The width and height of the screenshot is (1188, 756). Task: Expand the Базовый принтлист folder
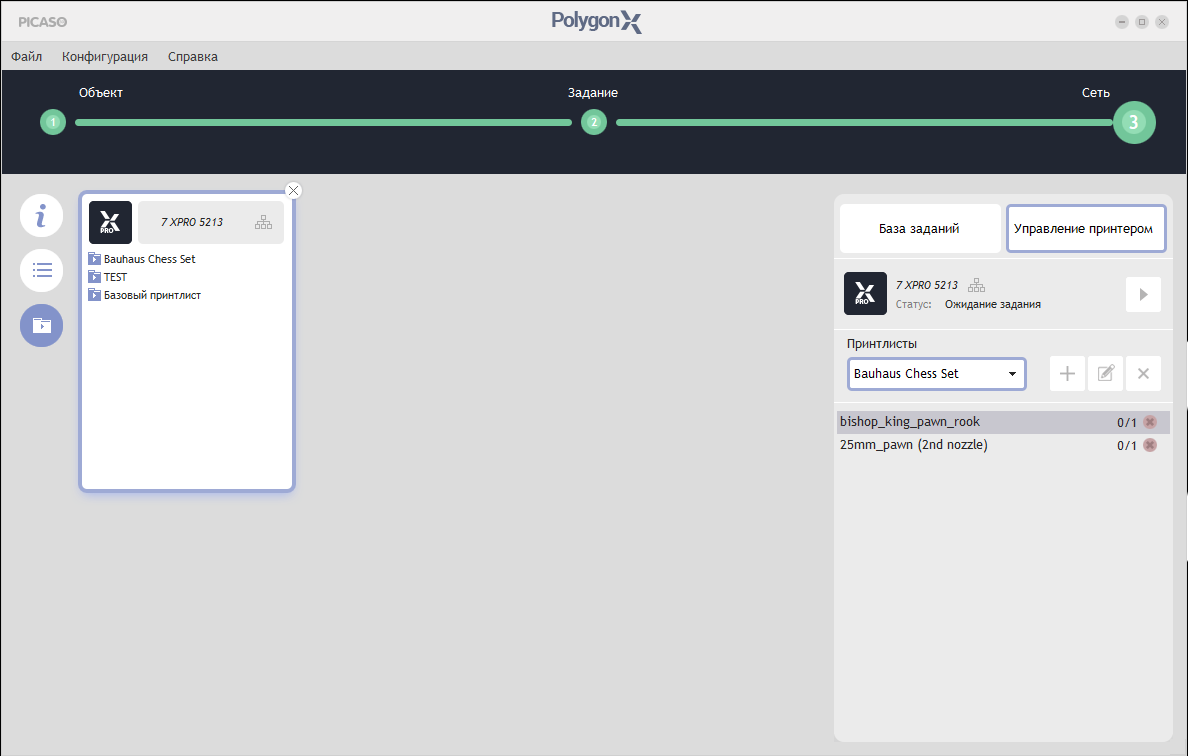tap(95, 295)
